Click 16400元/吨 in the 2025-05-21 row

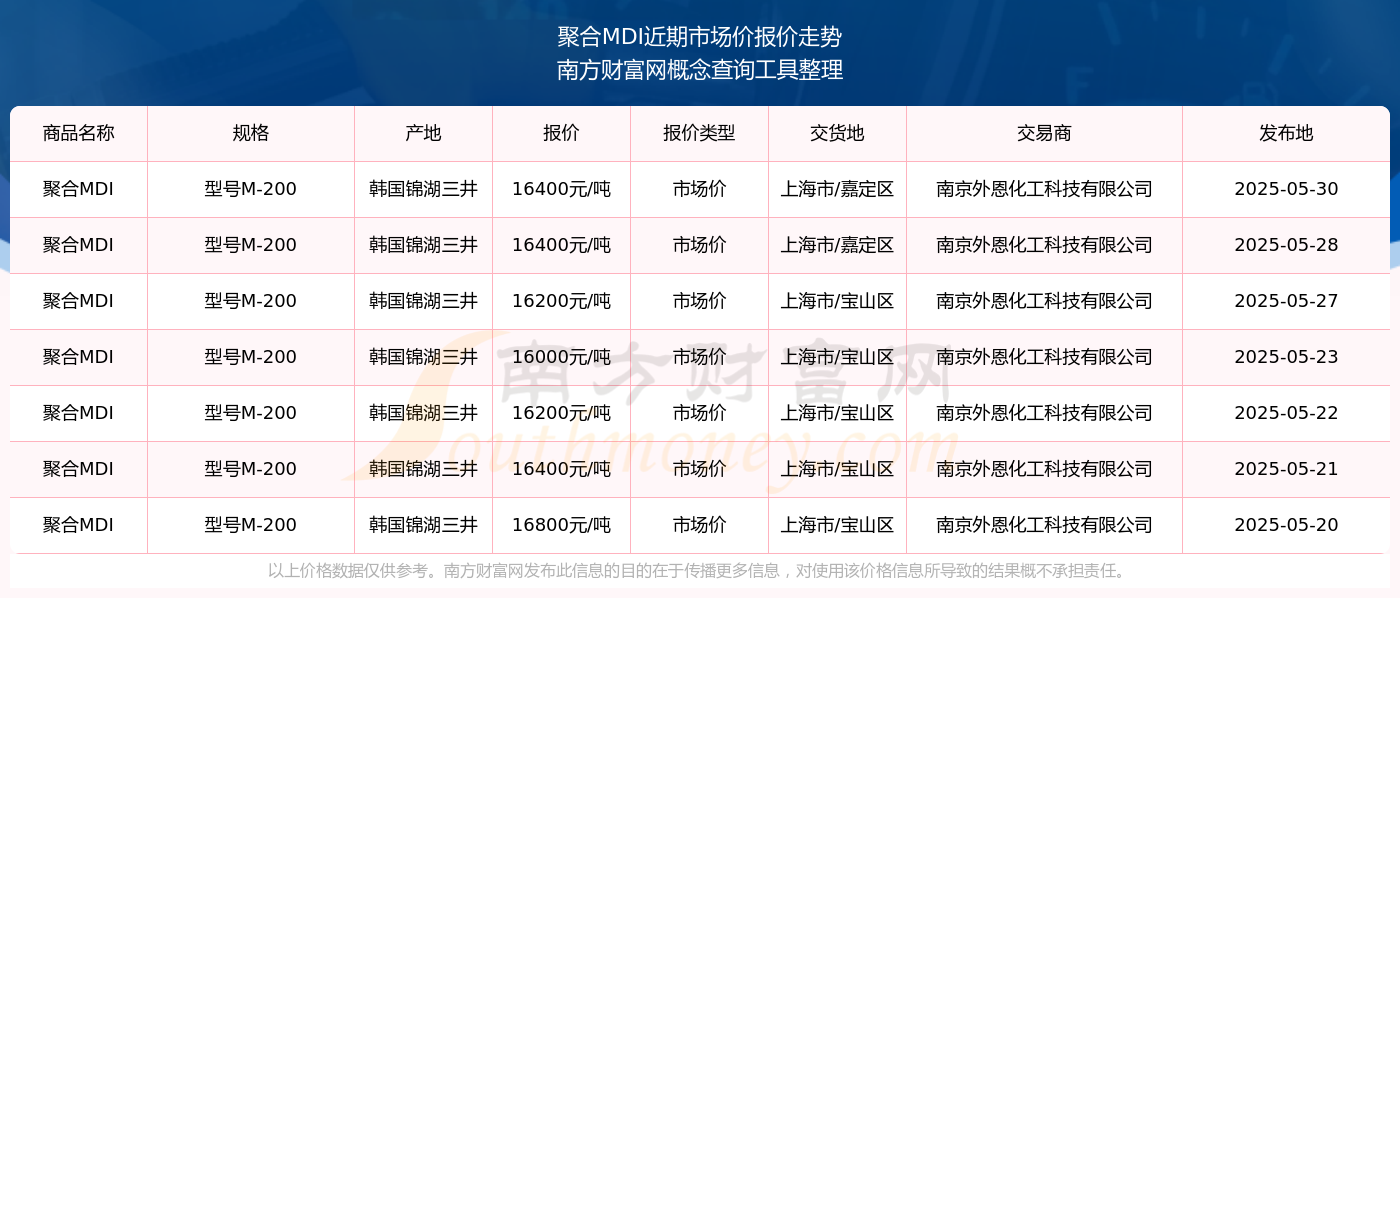(x=562, y=469)
